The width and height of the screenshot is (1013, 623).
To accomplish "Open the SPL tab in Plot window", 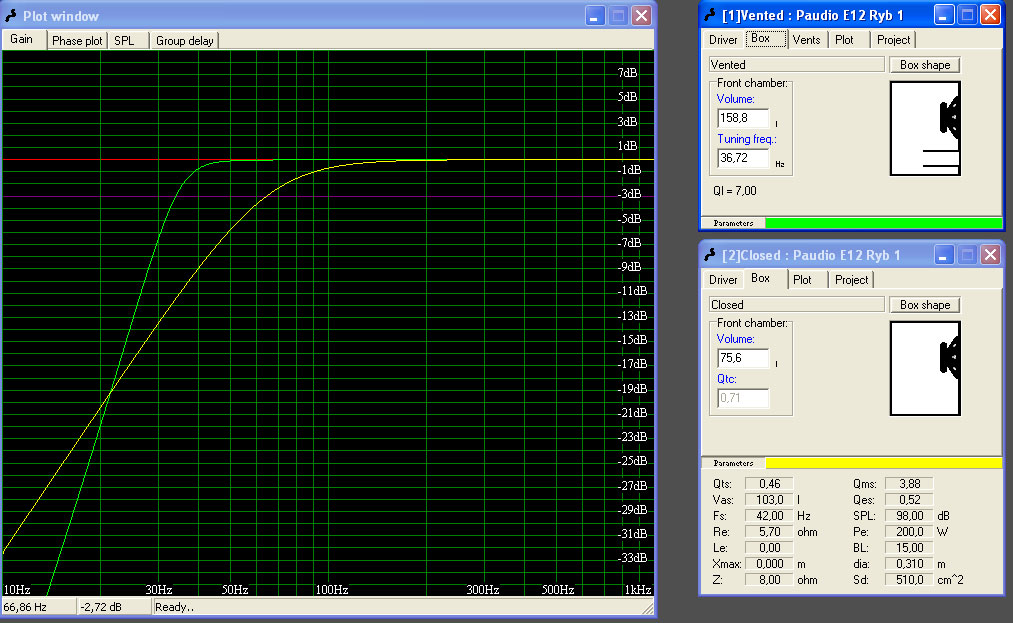I will pyautogui.click(x=128, y=41).
